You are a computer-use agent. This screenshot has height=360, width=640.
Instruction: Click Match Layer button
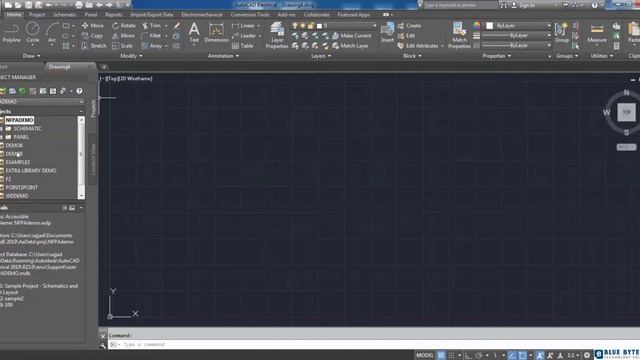350,46
